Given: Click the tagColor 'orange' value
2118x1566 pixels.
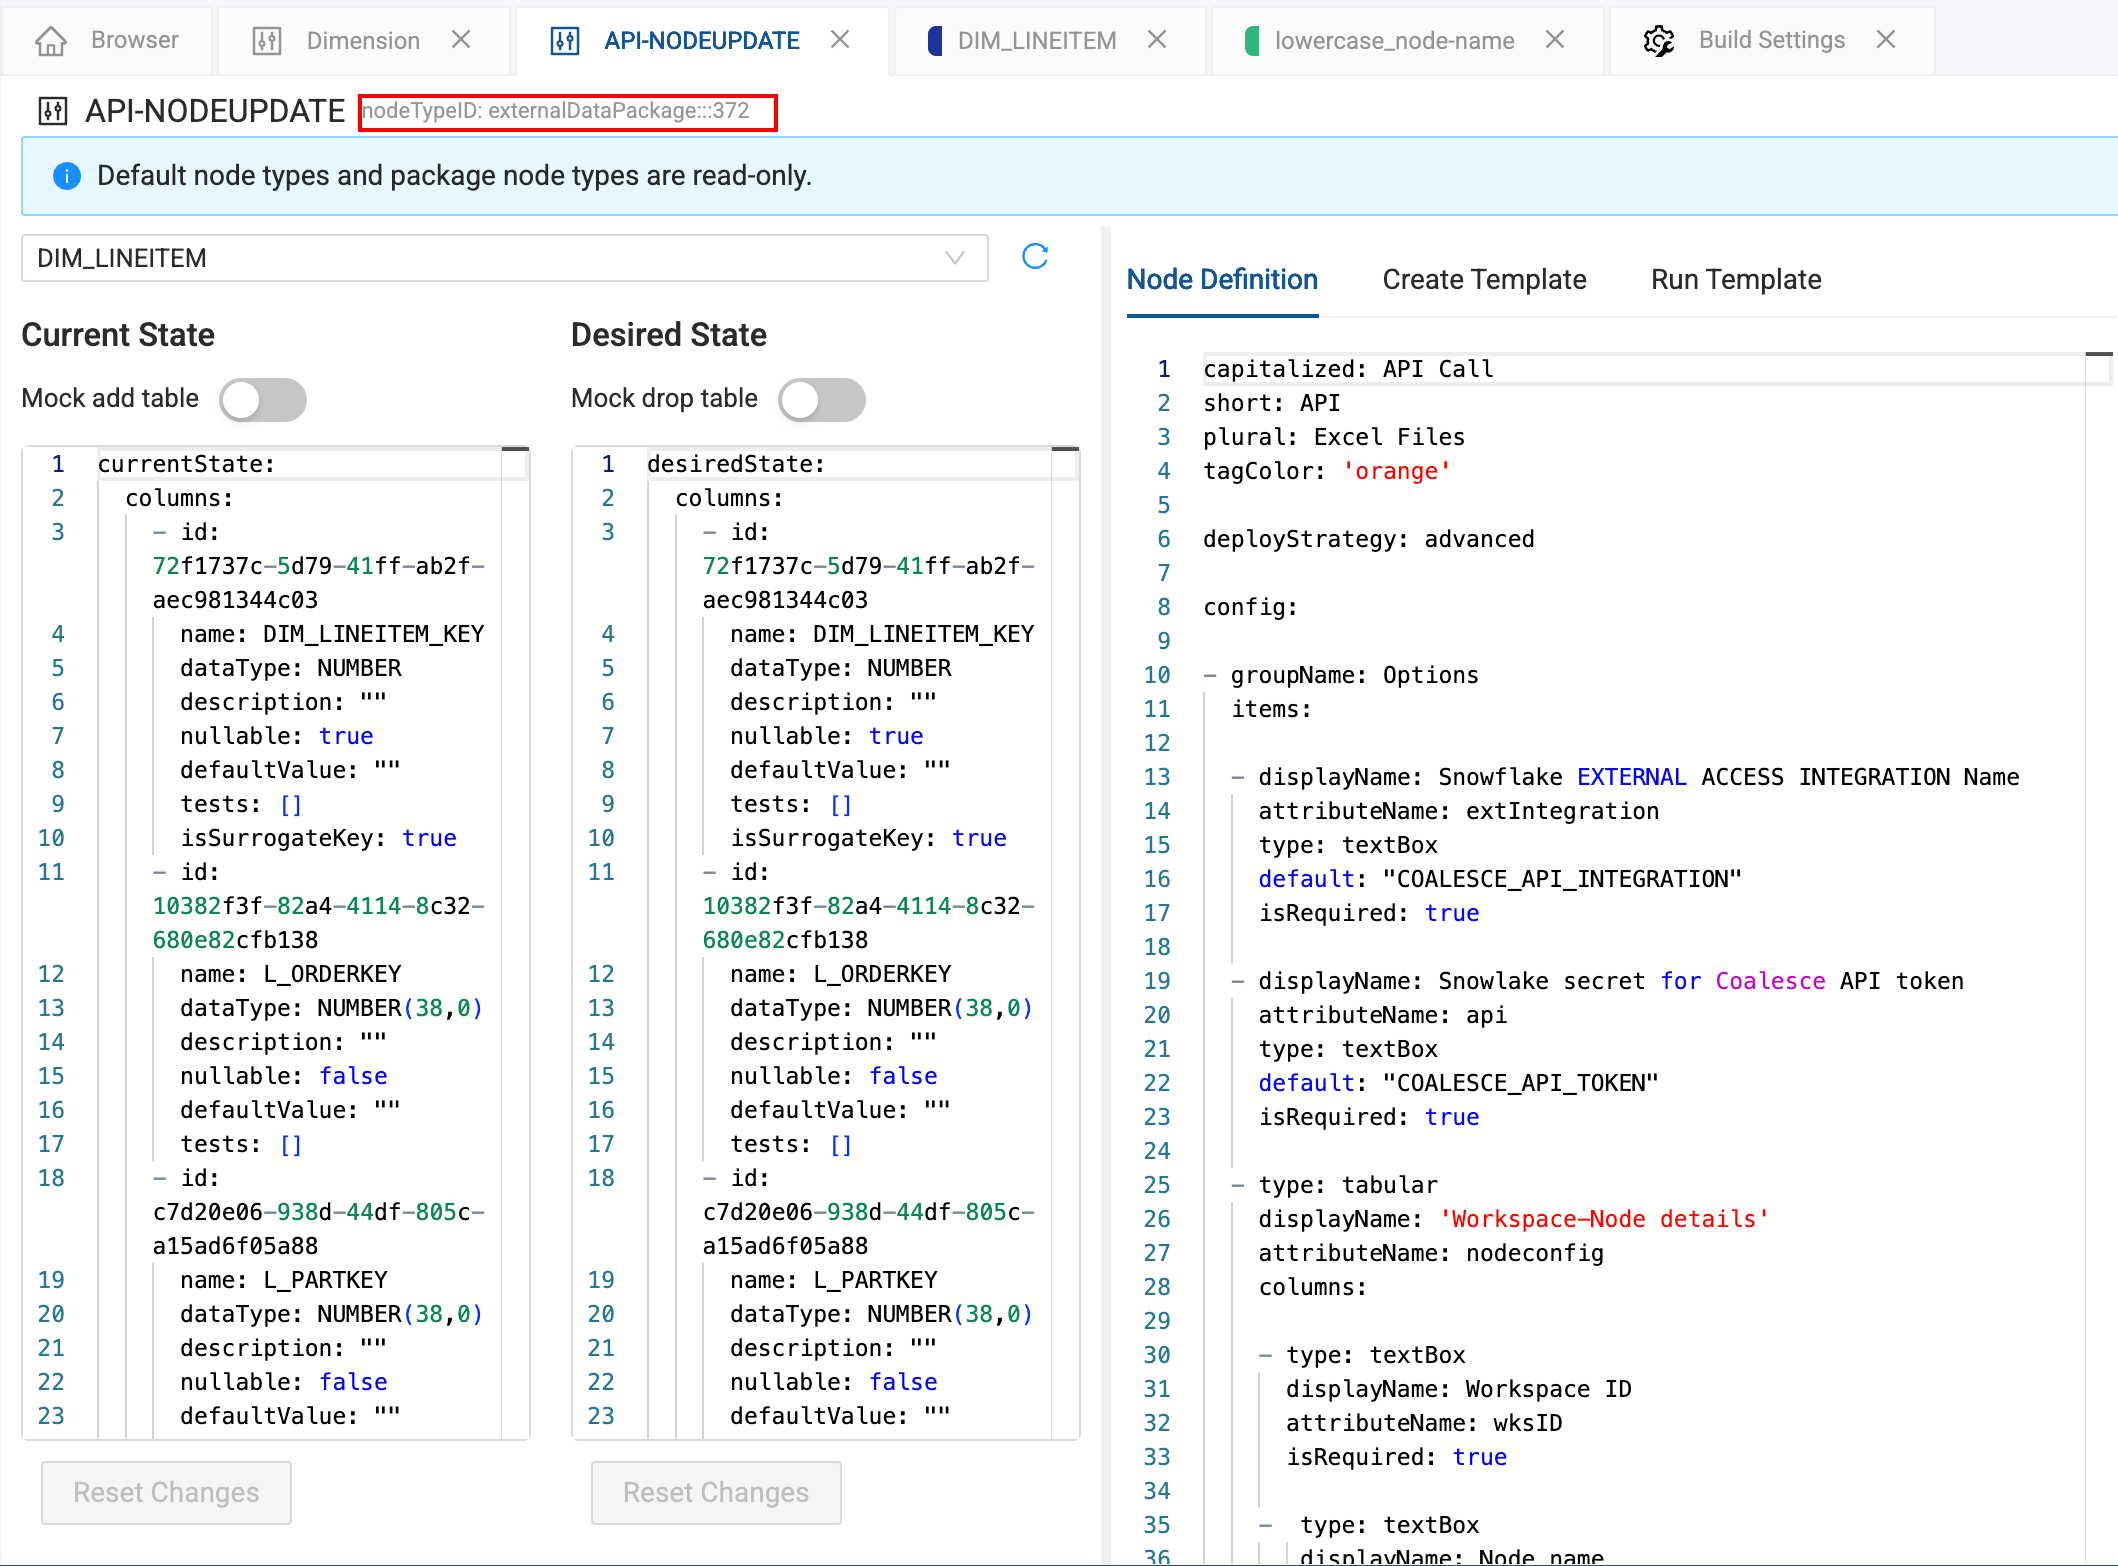Looking at the screenshot, I should 1396,471.
